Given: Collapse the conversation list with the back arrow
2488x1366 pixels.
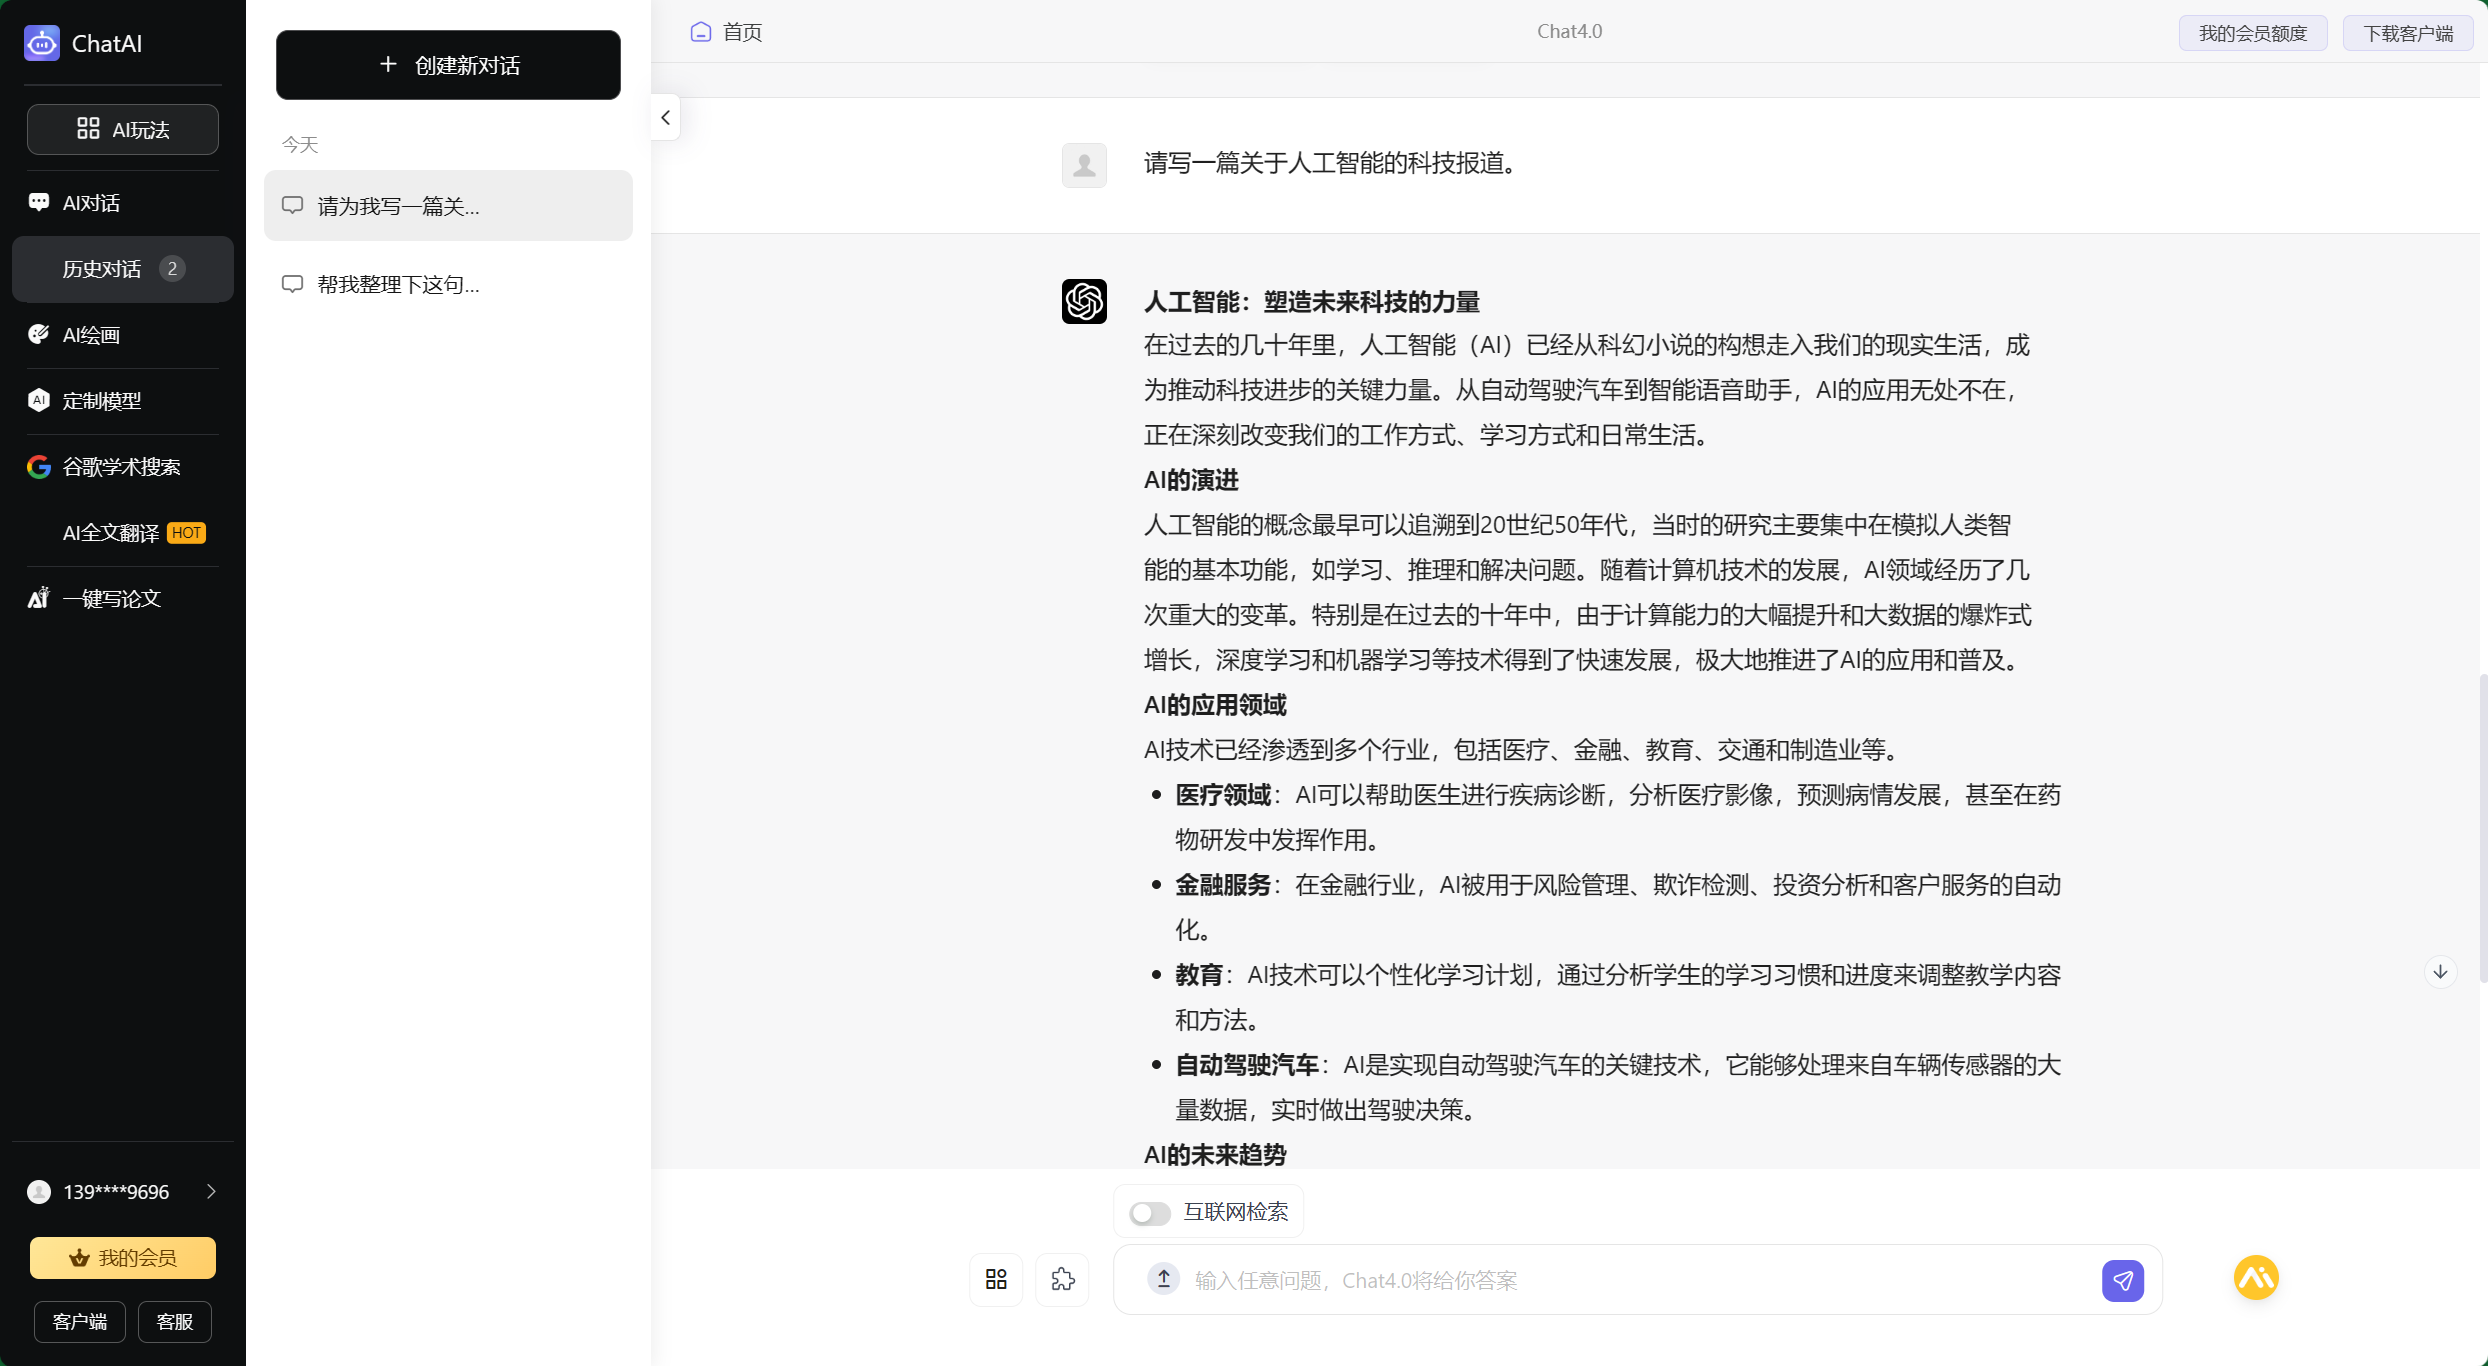Looking at the screenshot, I should point(665,117).
